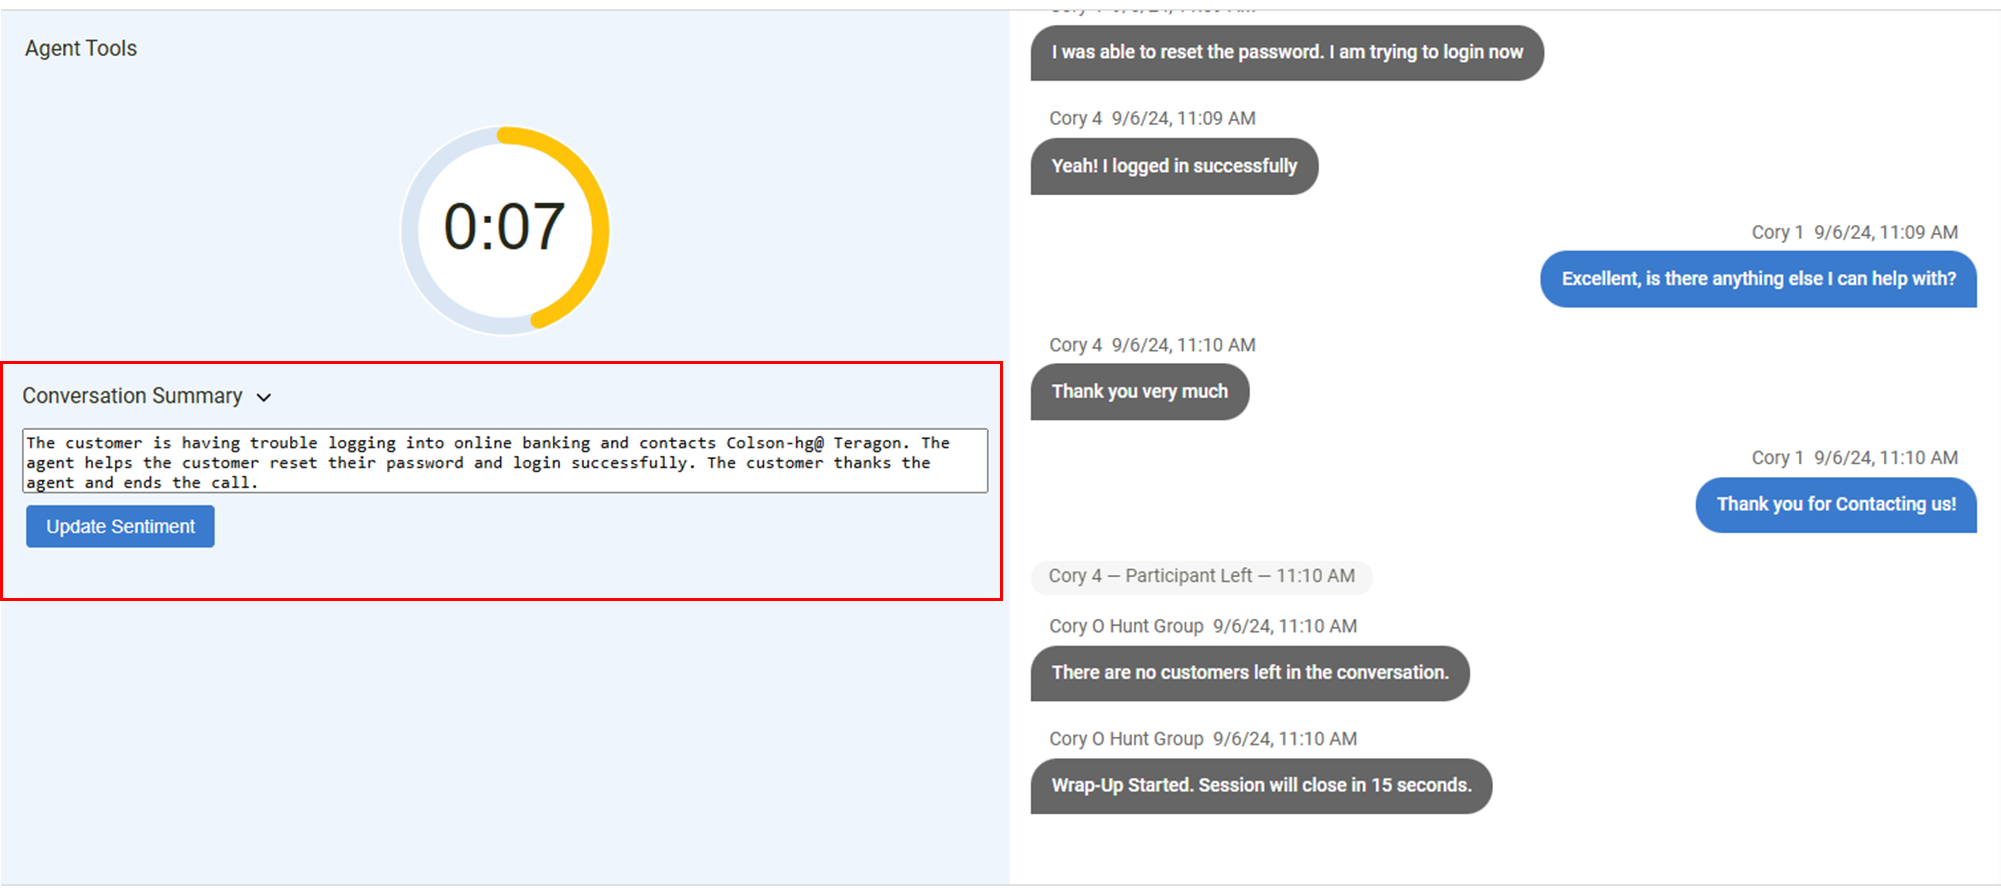Image resolution: width=2001 pixels, height=891 pixels.
Task: Click the Cory 4 11:10 AM message header
Action: click(1152, 345)
